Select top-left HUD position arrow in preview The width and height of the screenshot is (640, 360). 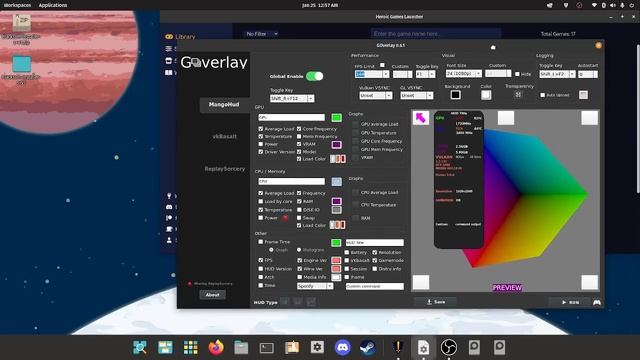[421, 118]
